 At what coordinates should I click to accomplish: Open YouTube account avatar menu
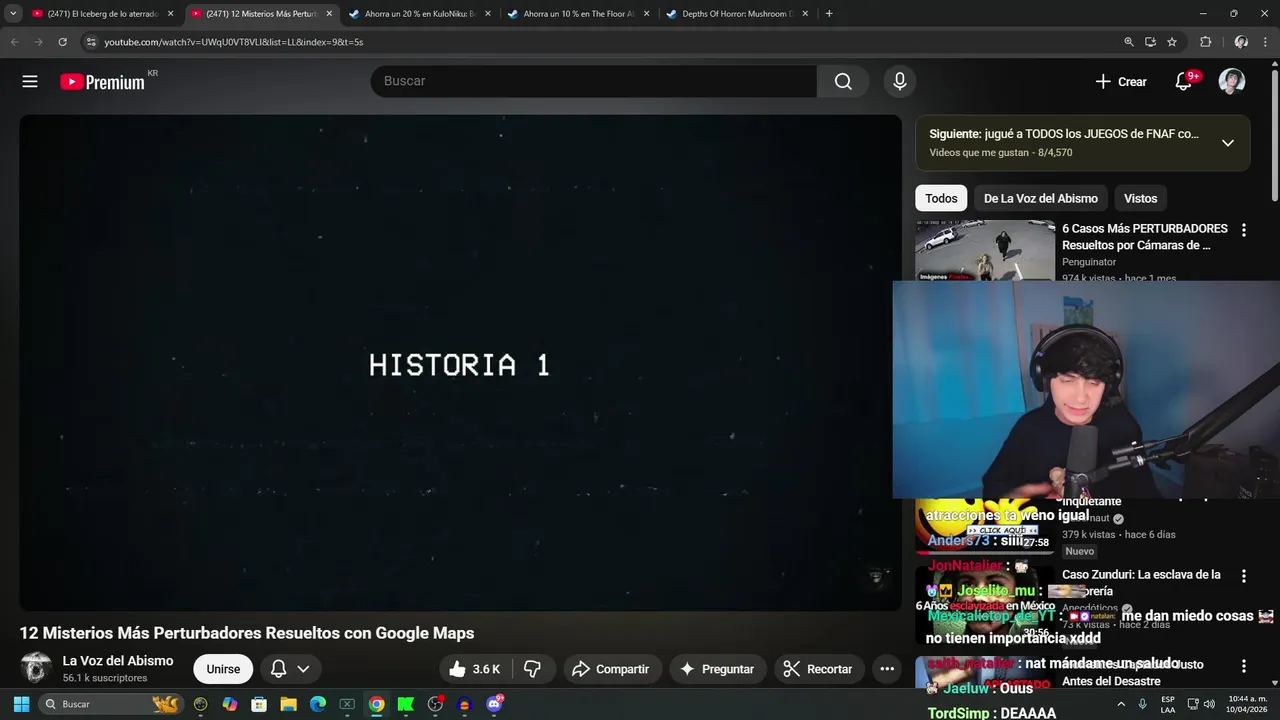click(1232, 82)
